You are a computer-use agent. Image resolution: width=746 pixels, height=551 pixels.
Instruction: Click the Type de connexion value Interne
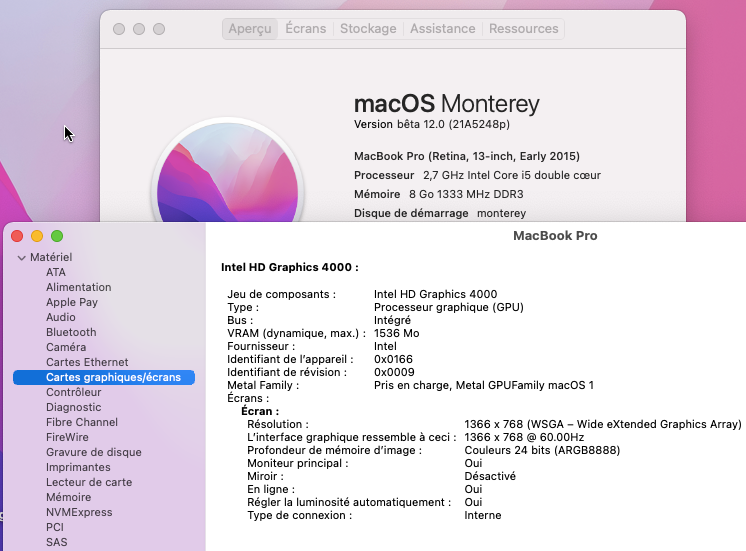point(482,515)
